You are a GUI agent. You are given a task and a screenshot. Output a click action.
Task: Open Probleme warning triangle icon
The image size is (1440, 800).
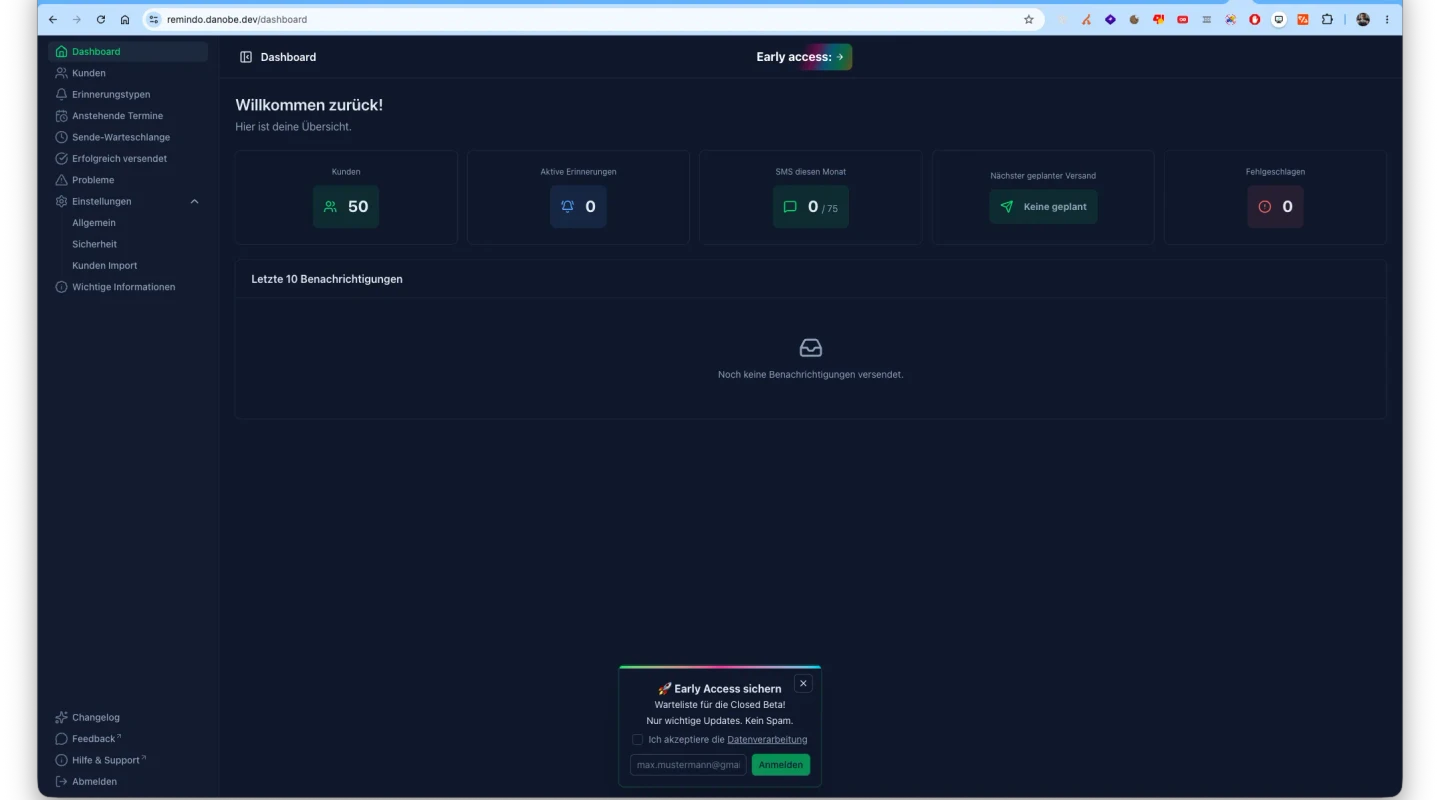pos(62,180)
